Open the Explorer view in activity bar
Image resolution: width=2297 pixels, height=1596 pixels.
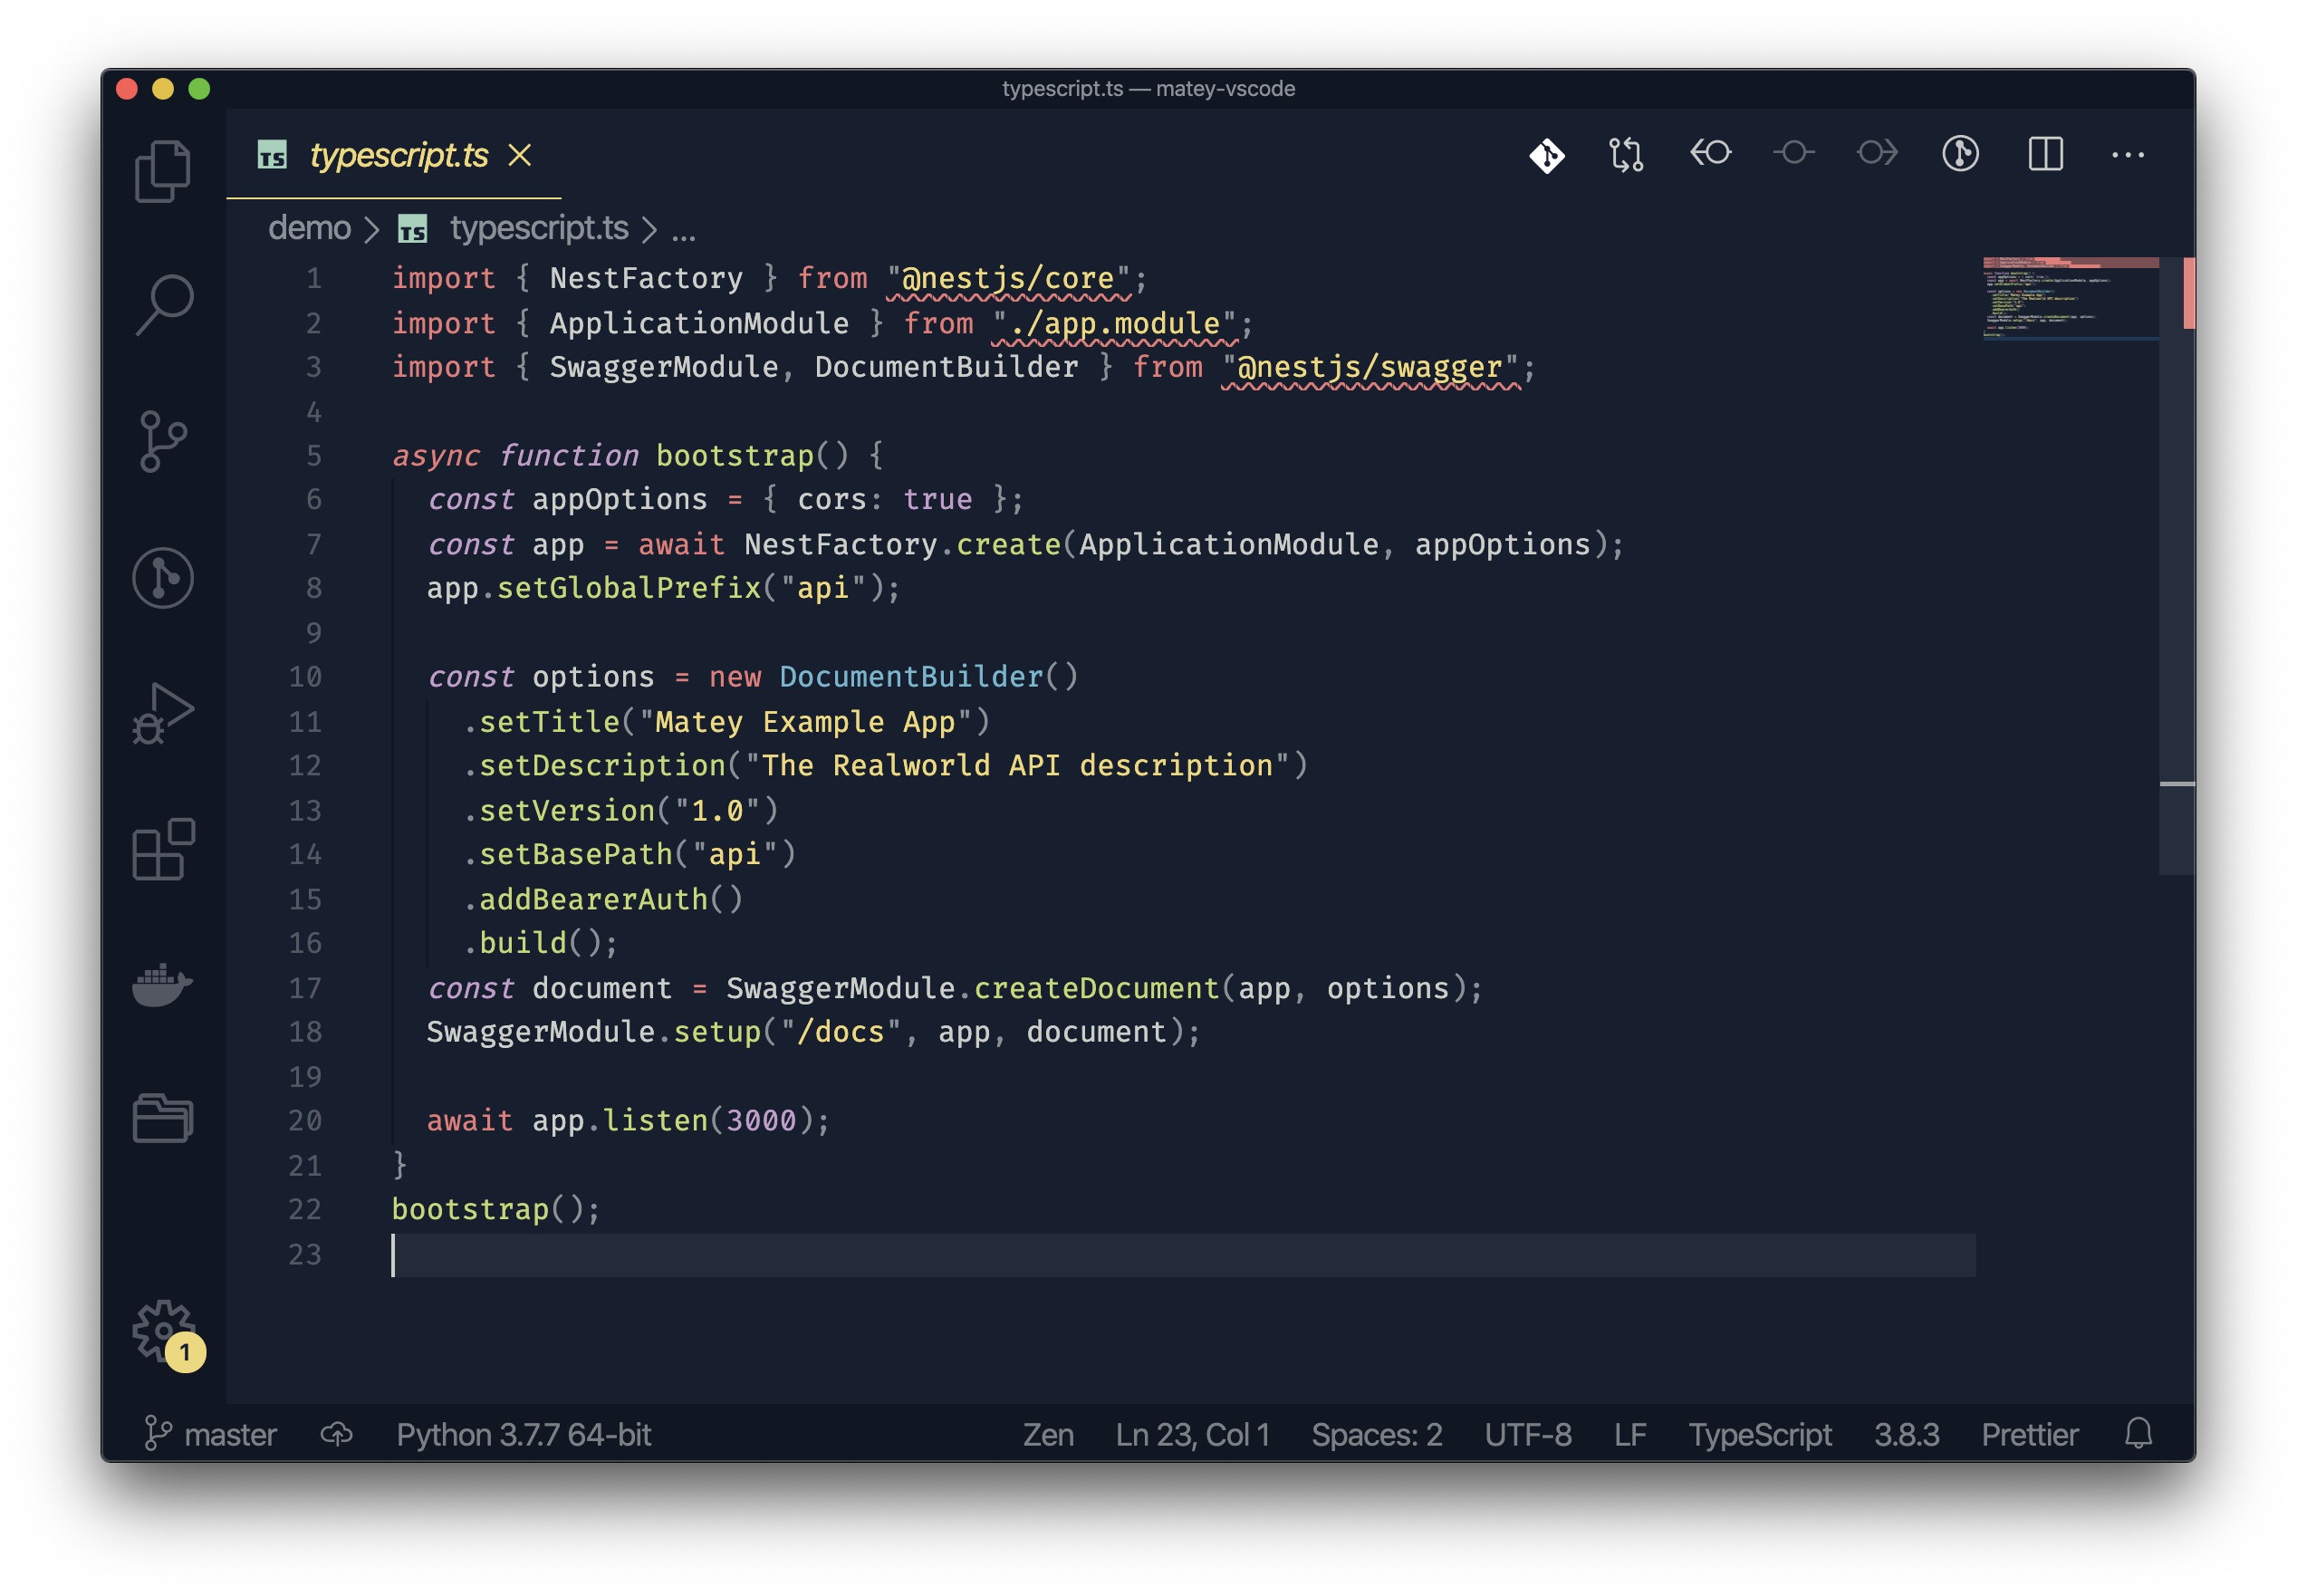[x=163, y=170]
